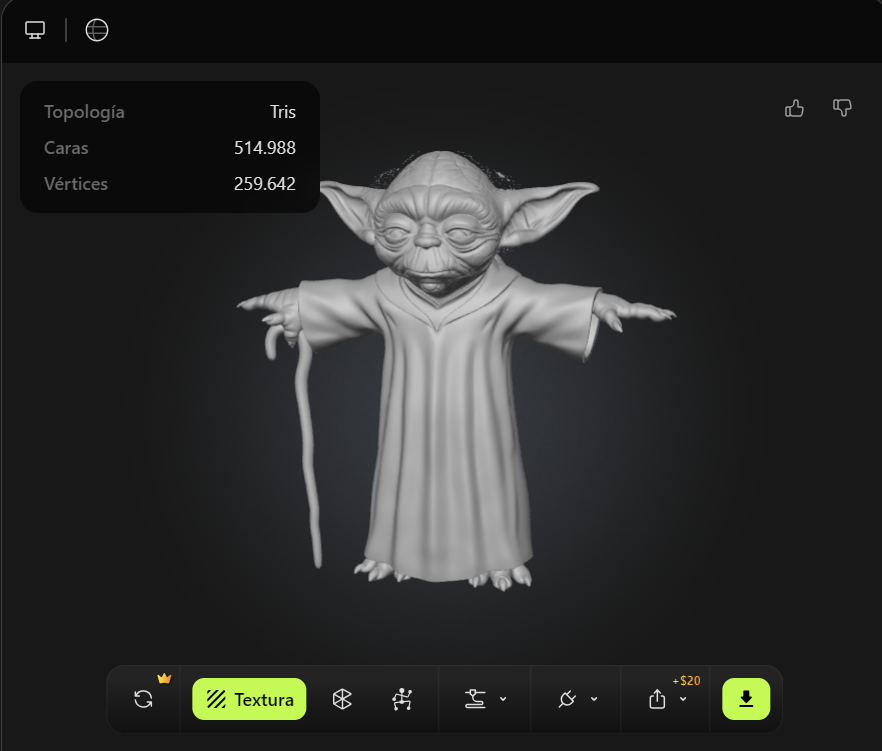The height and width of the screenshot is (751, 882).
Task: Click the +$20 price tag
Action: 686,681
